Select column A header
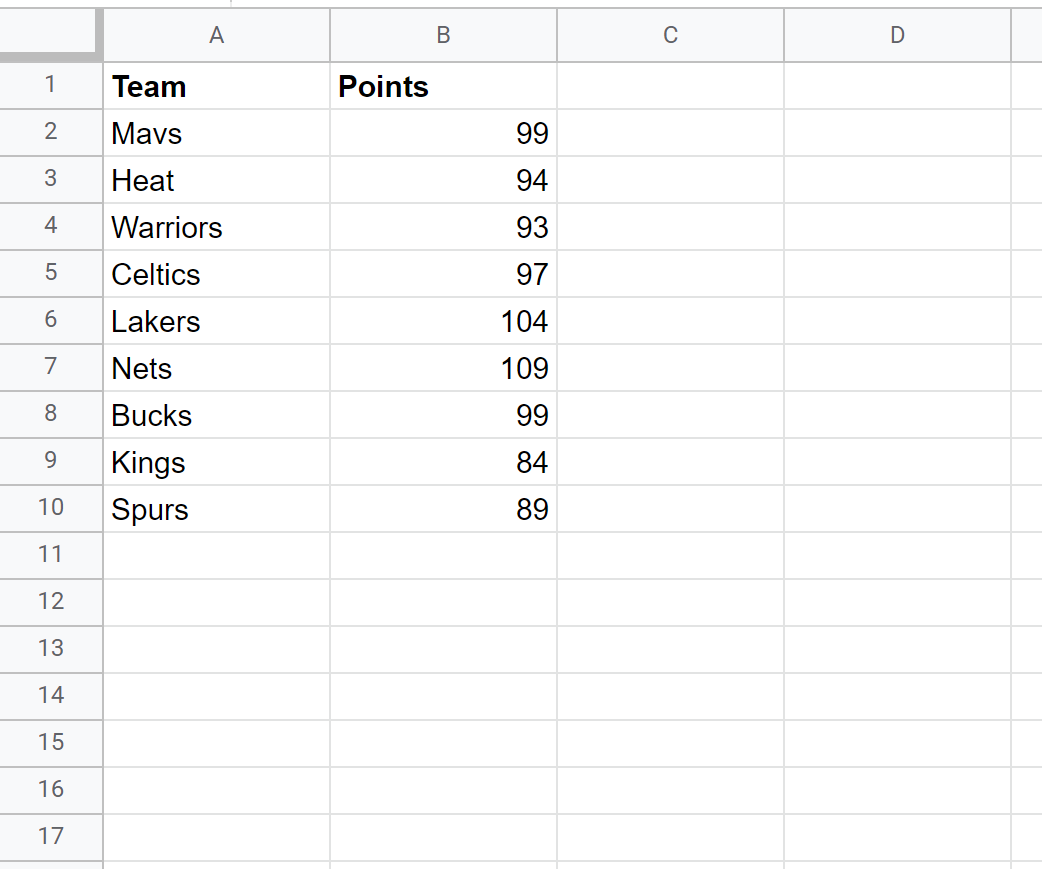The width and height of the screenshot is (1042, 869). (216, 35)
